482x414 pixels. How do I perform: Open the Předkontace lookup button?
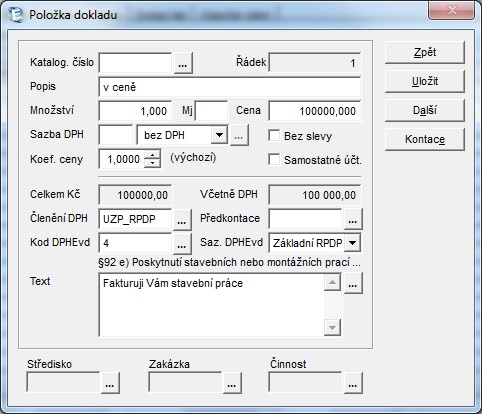353,219
